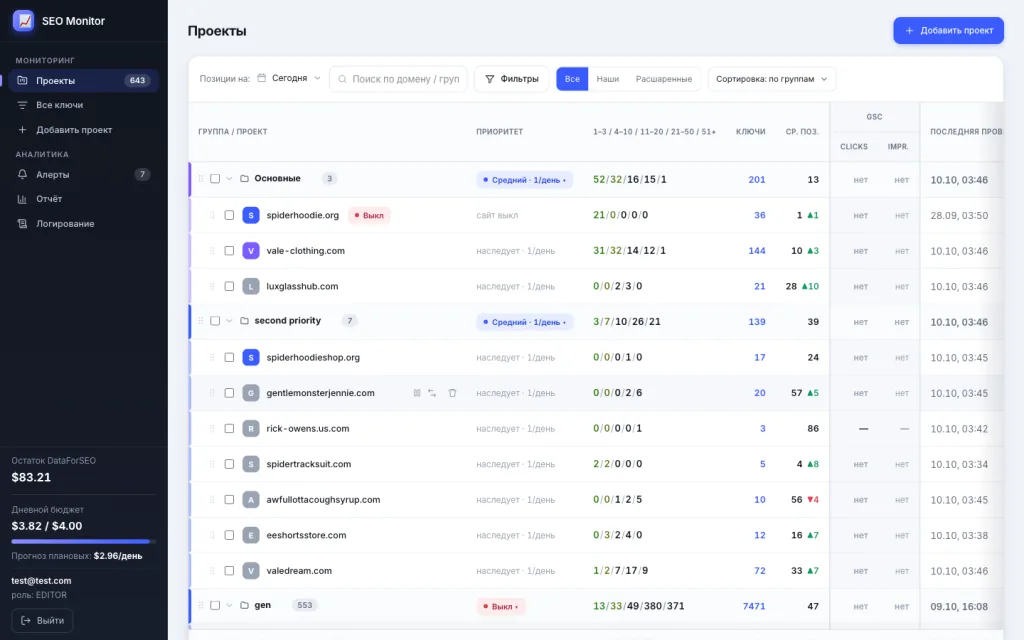Click the calendar icon next to Сегодня
This screenshot has width=1024, height=640.
(261, 78)
